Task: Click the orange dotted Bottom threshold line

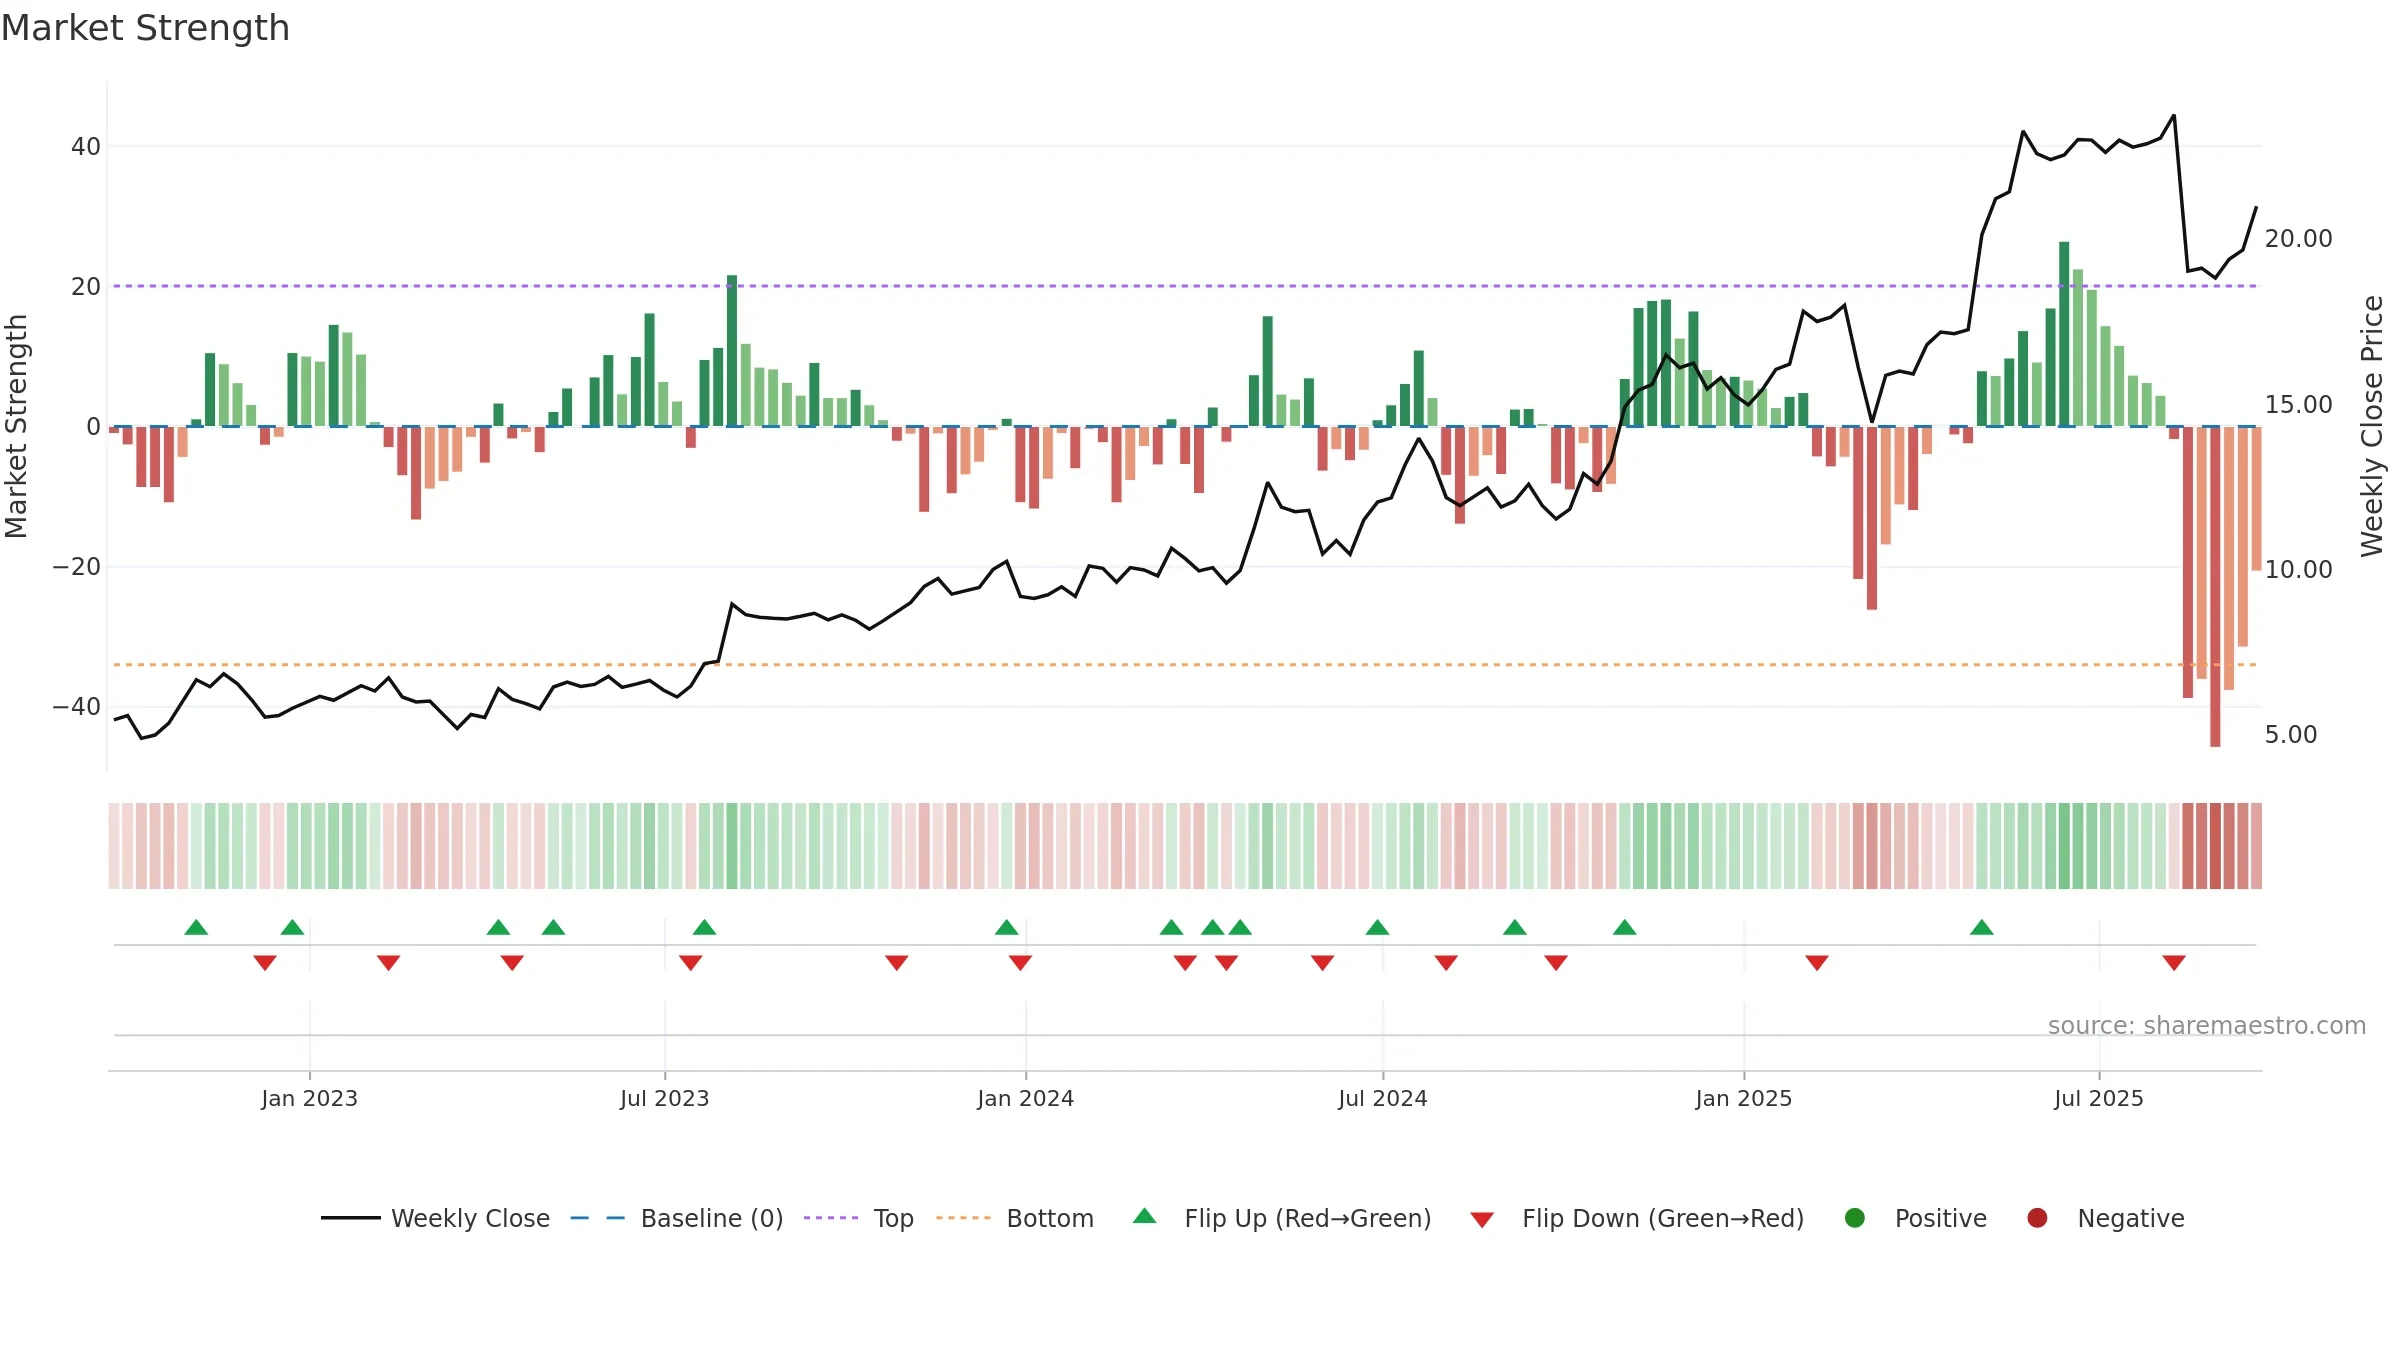Action: 1185,665
